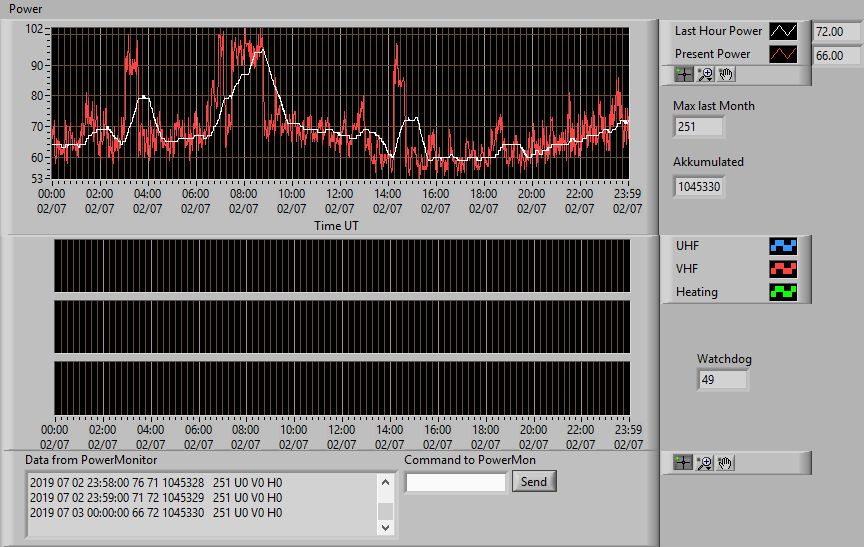Select the lower graph palette zoom tool
864x547 pixels.
[704, 463]
